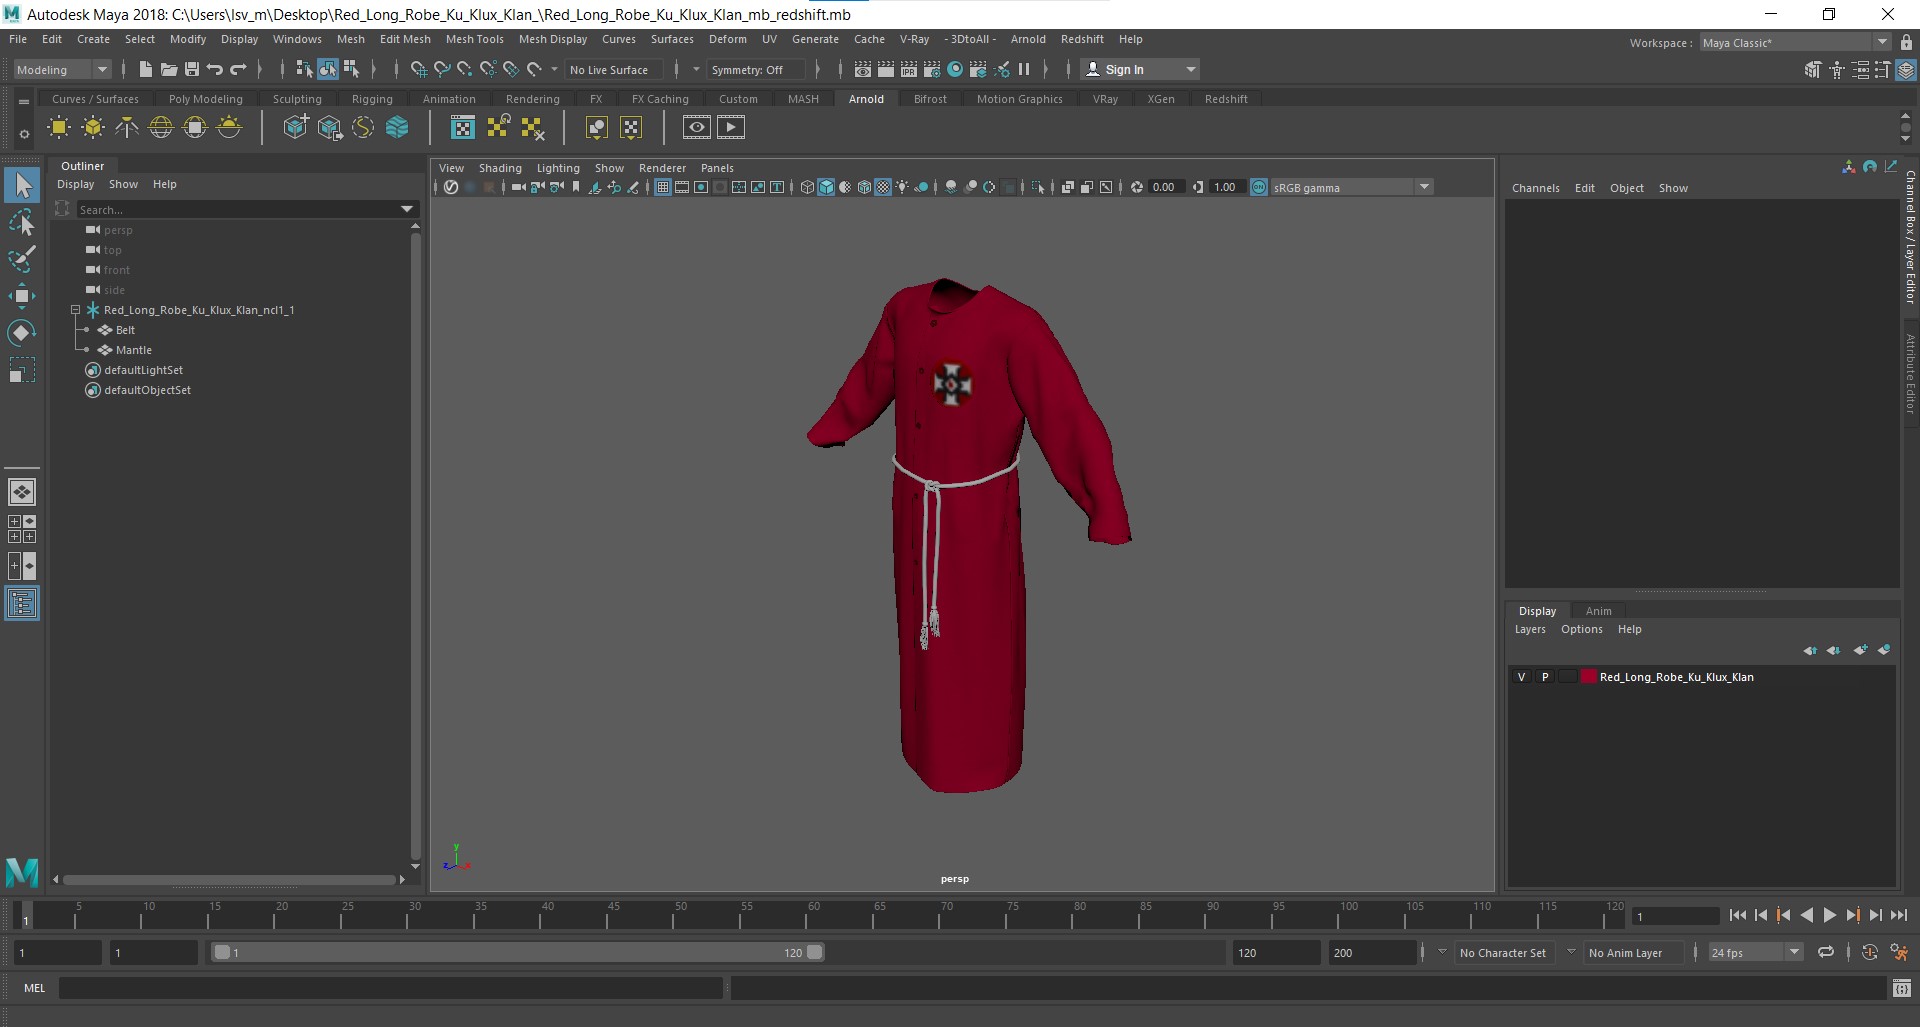Toggle wireframe shading in viewport
Viewport: 1920px width, 1027px height.
pyautogui.click(x=807, y=187)
